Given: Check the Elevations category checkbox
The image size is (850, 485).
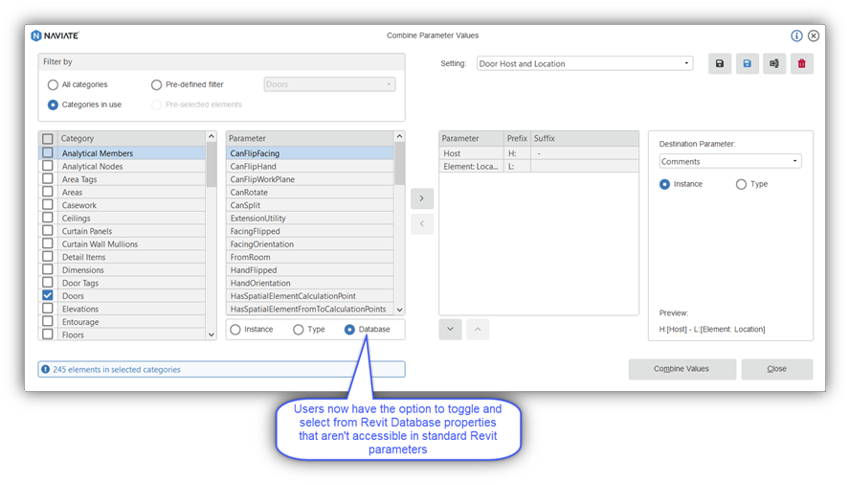Looking at the screenshot, I should pyautogui.click(x=48, y=308).
